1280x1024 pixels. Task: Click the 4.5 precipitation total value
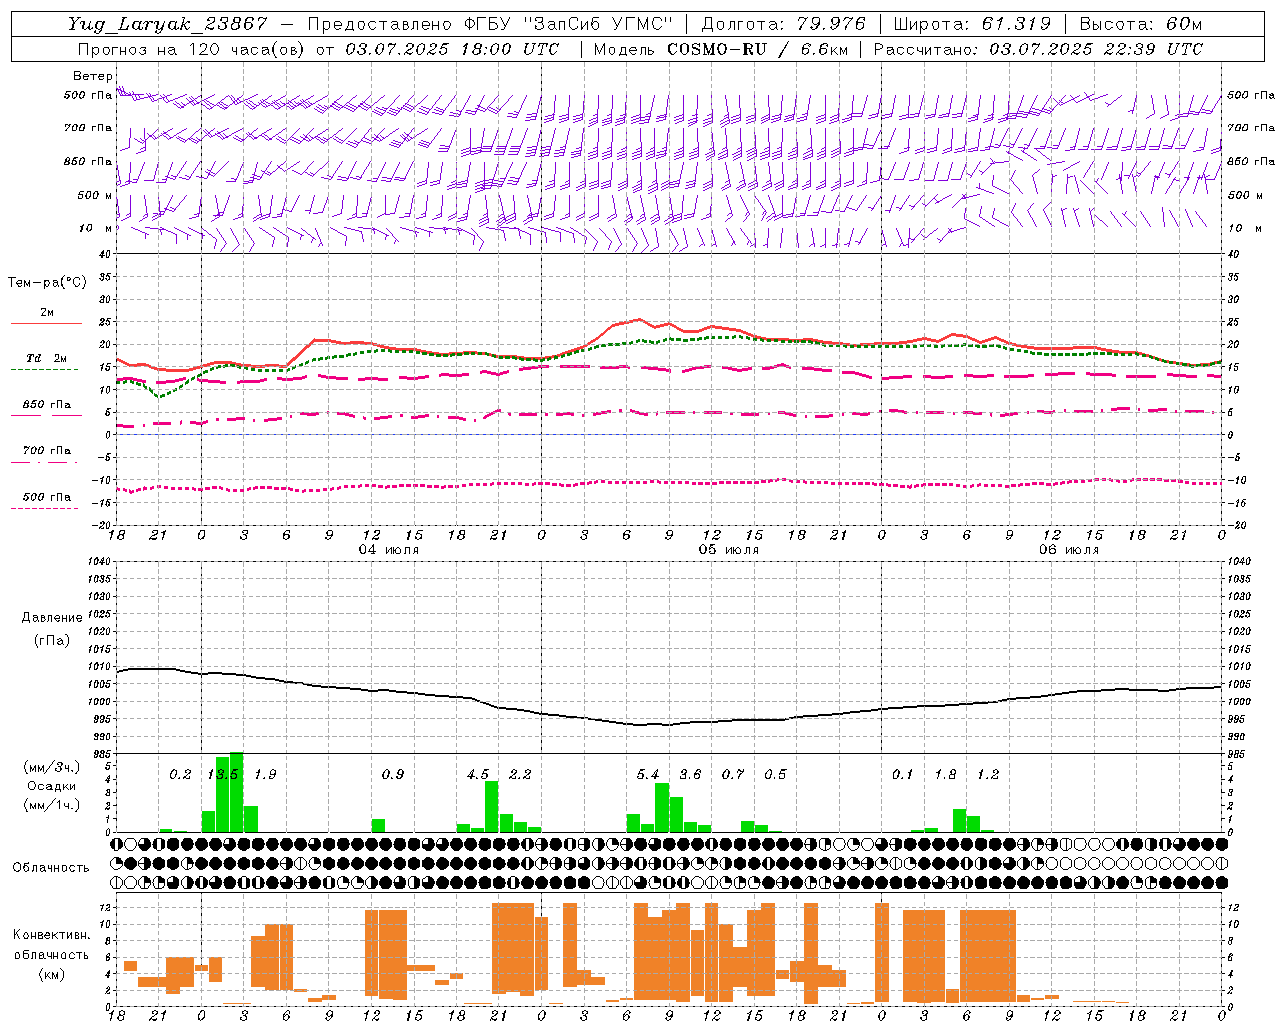[x=478, y=775]
